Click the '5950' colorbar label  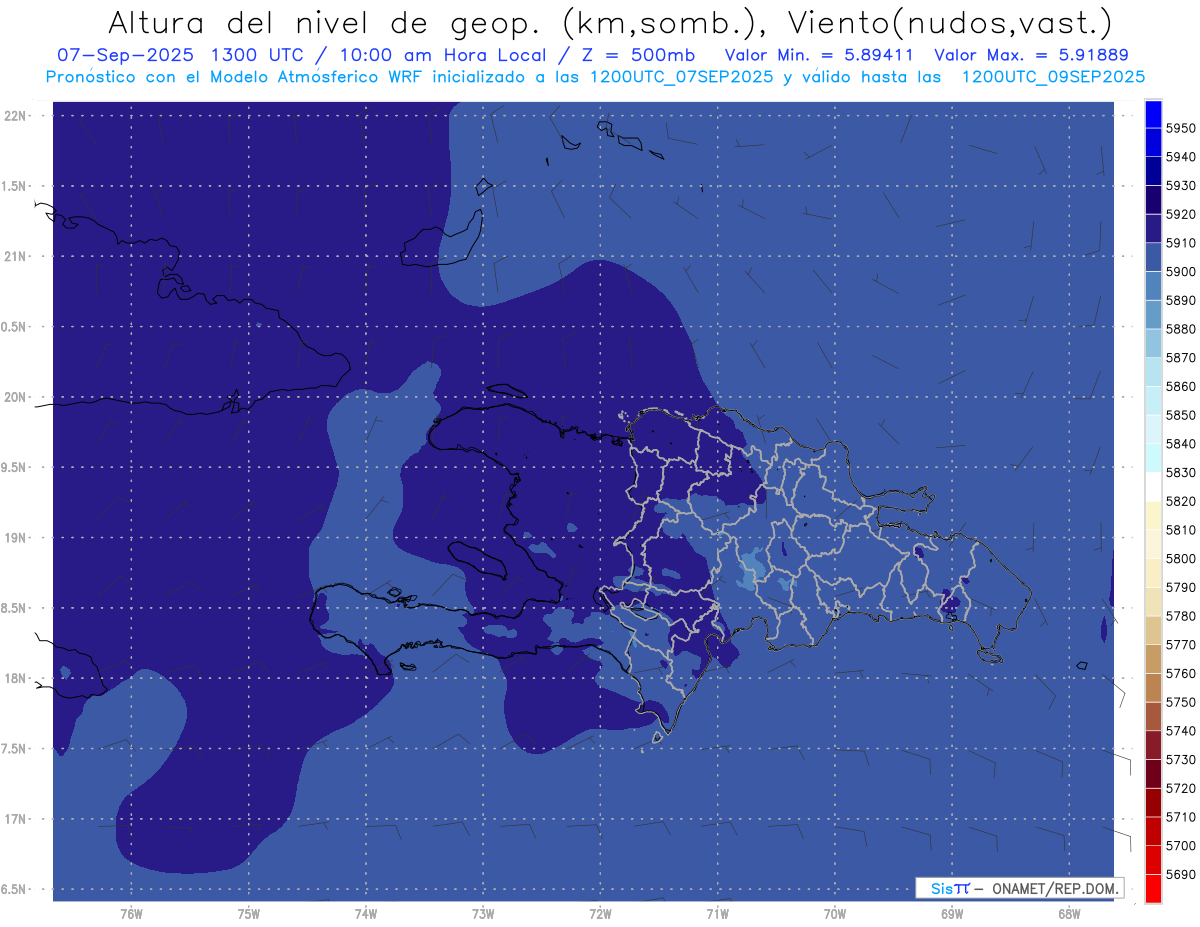[x=1180, y=128]
